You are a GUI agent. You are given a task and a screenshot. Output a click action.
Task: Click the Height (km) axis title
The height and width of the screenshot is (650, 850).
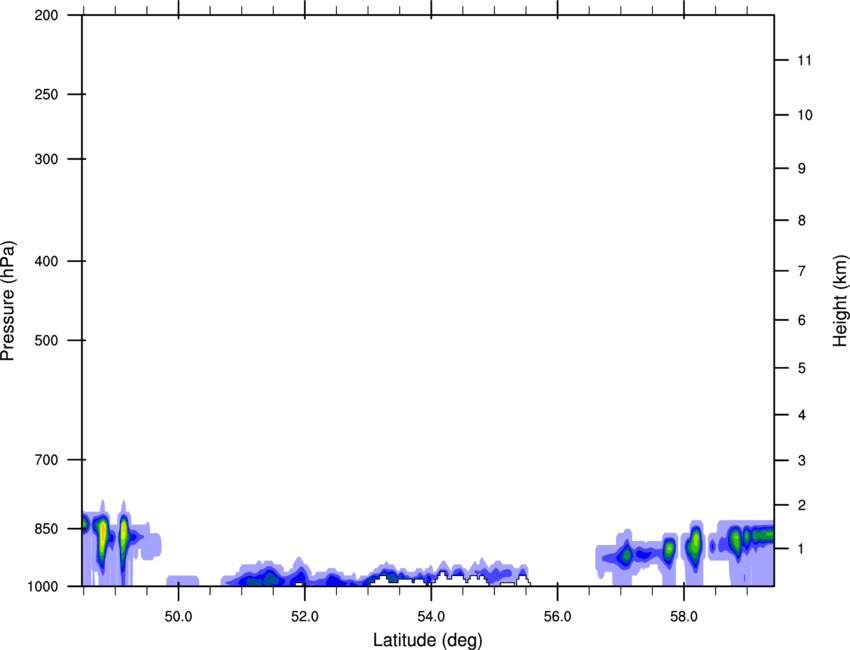[840, 301]
